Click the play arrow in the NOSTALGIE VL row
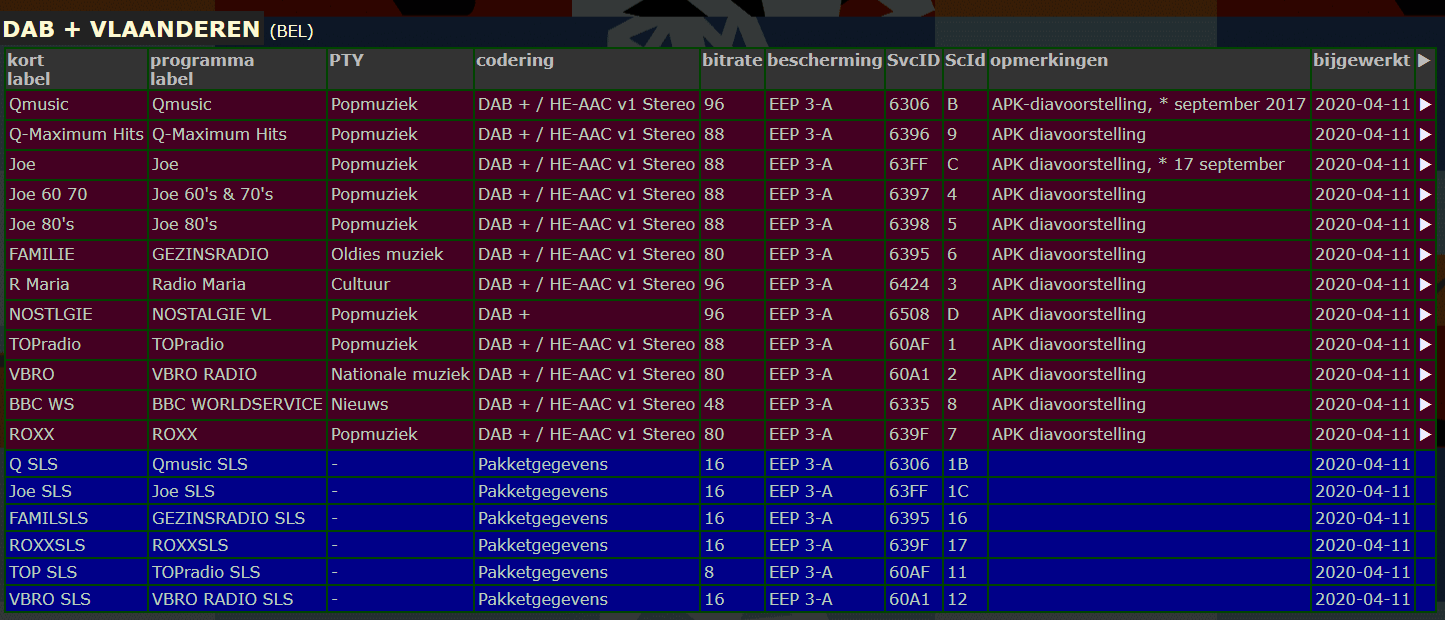This screenshot has width=1445, height=620. tap(1425, 314)
